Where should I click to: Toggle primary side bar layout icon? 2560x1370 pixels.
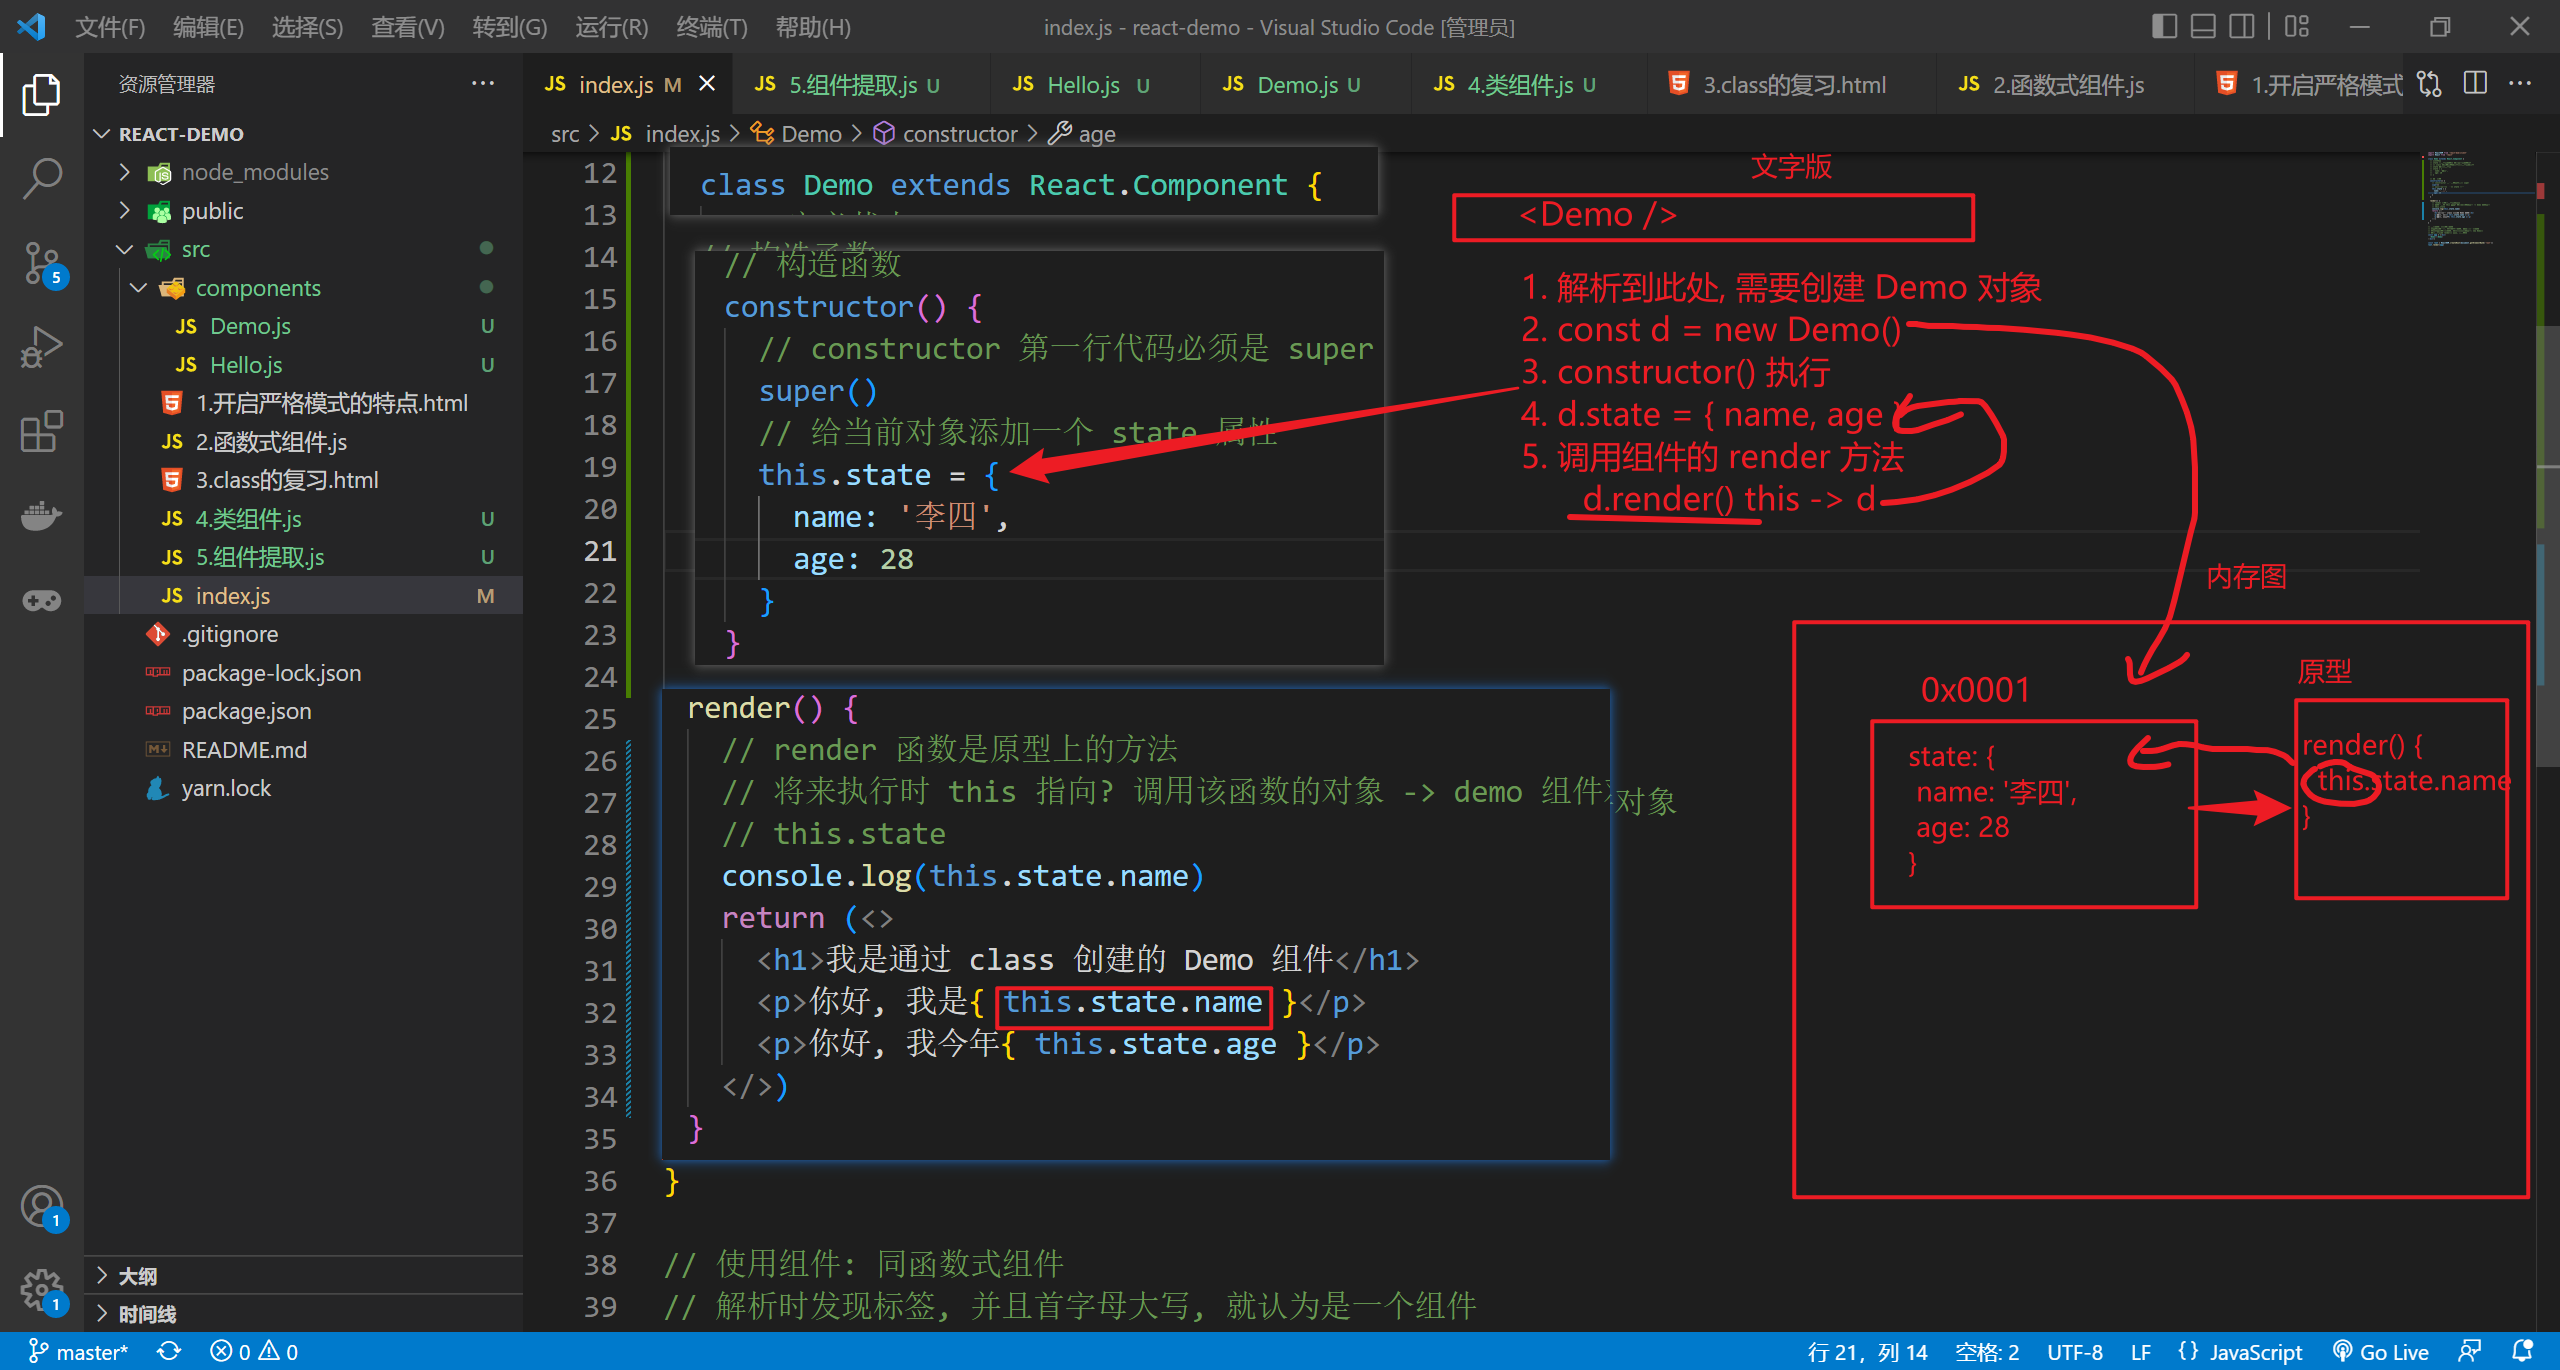(2164, 26)
